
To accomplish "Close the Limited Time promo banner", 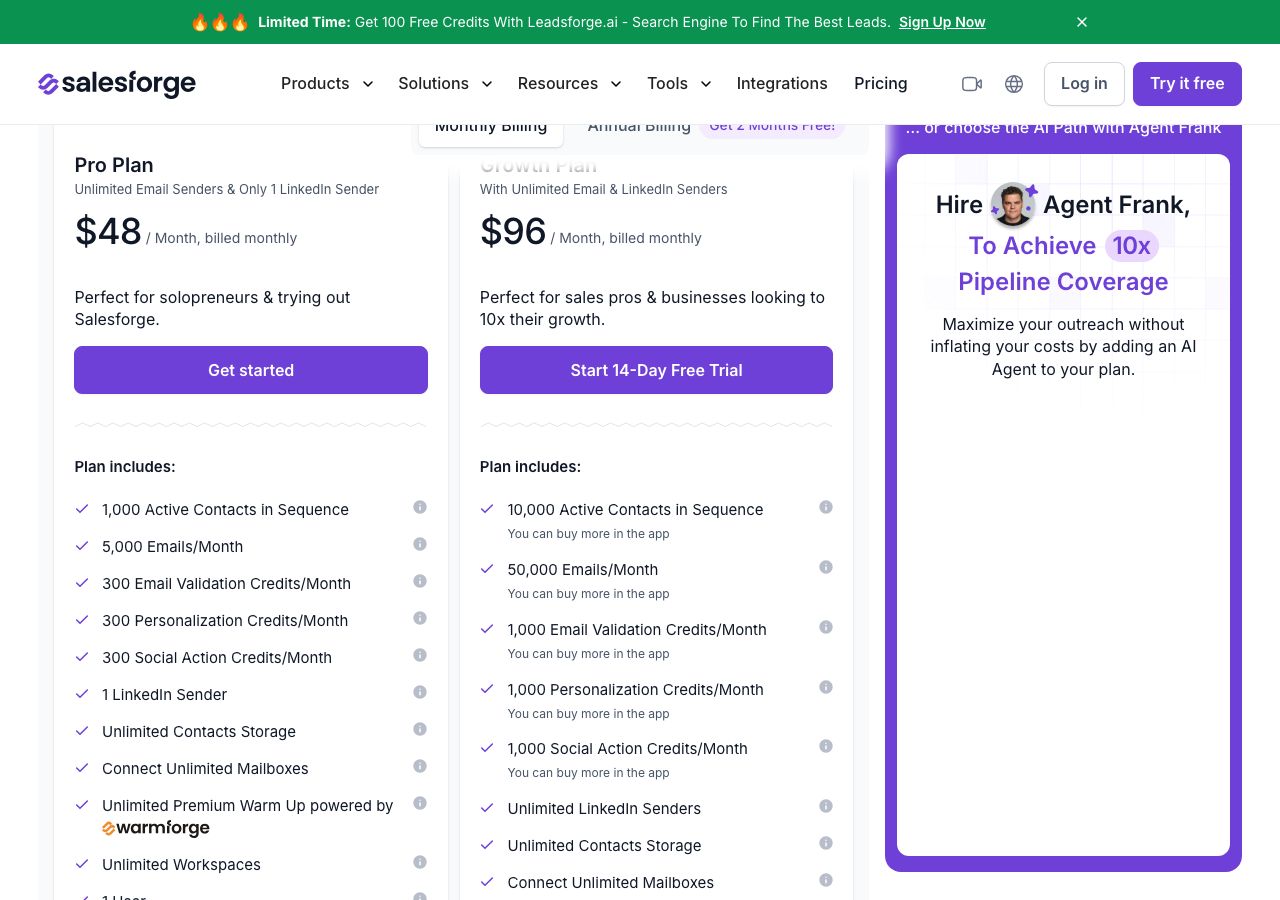I will coord(1082,22).
